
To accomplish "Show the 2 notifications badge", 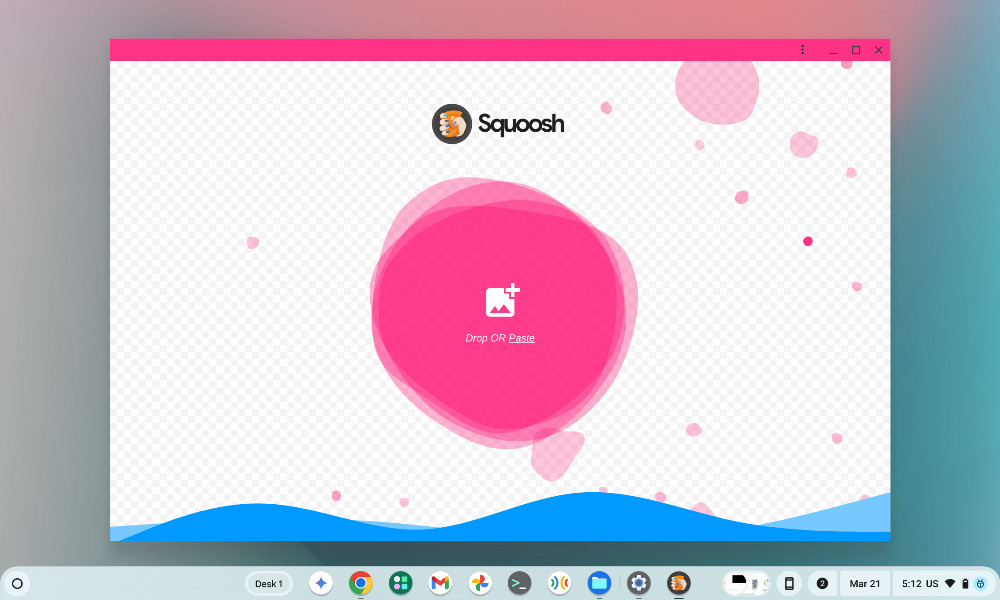I will pyautogui.click(x=822, y=583).
